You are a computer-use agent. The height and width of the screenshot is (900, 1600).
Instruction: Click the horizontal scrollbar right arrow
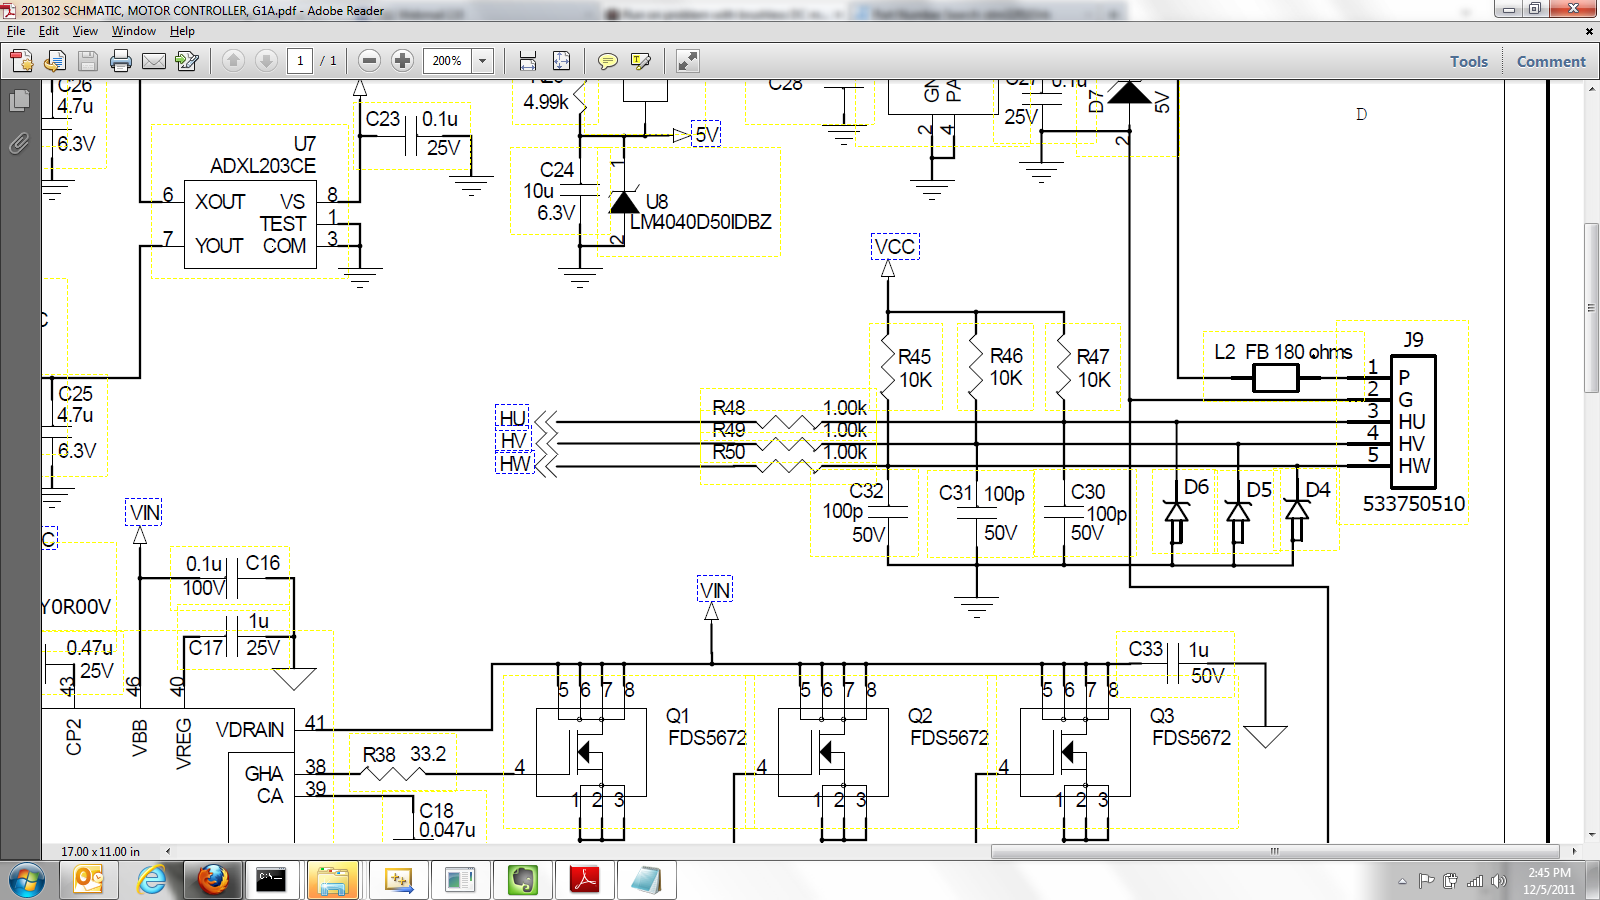click(x=1574, y=852)
